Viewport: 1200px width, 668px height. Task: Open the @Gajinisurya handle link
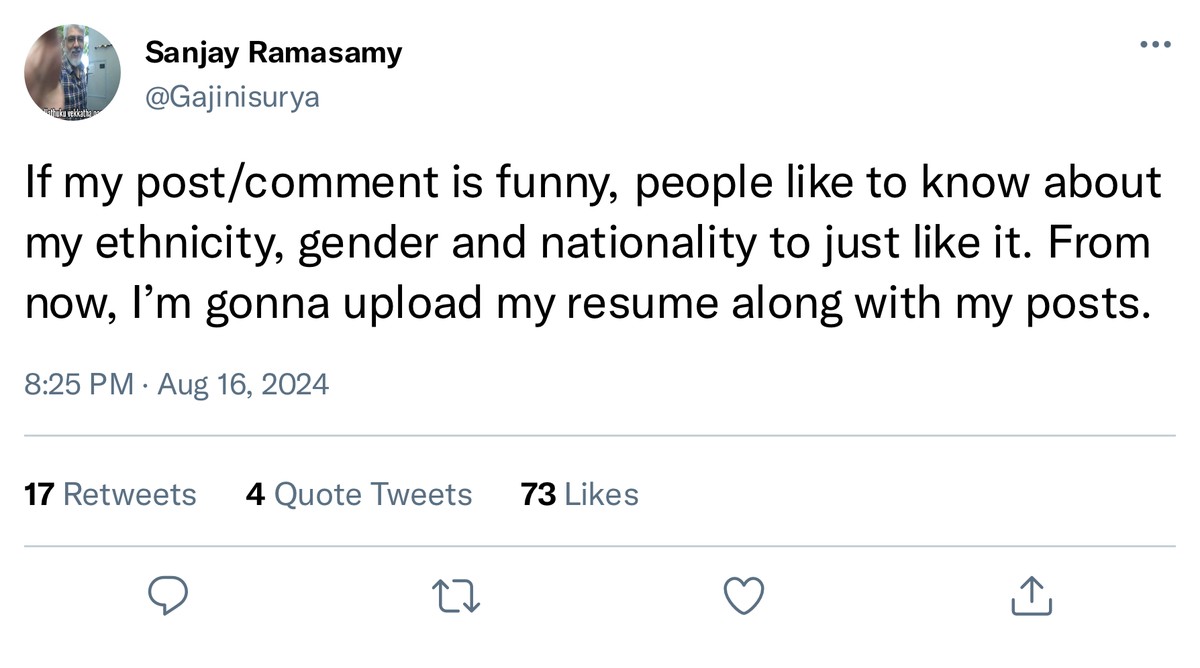pyautogui.click(x=232, y=96)
